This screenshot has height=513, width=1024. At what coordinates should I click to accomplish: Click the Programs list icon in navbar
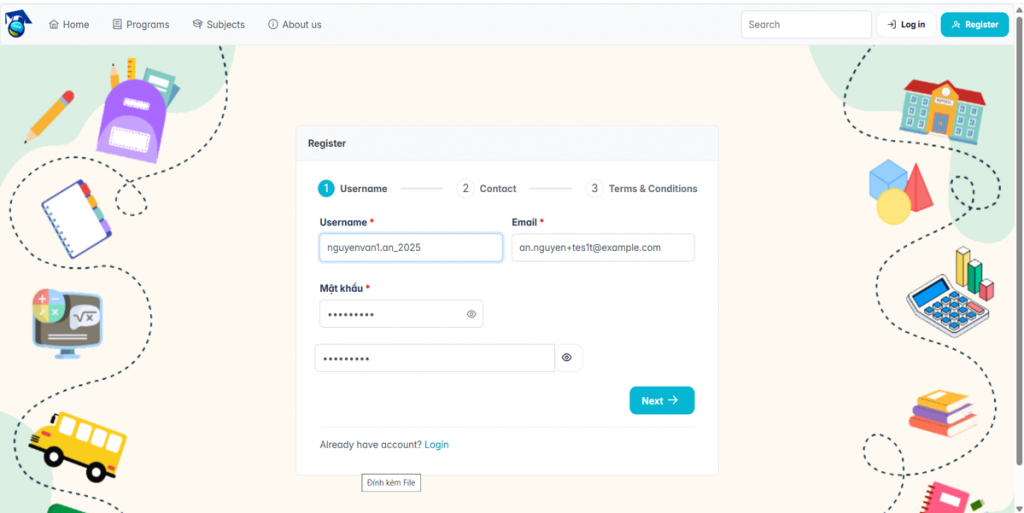tap(117, 24)
